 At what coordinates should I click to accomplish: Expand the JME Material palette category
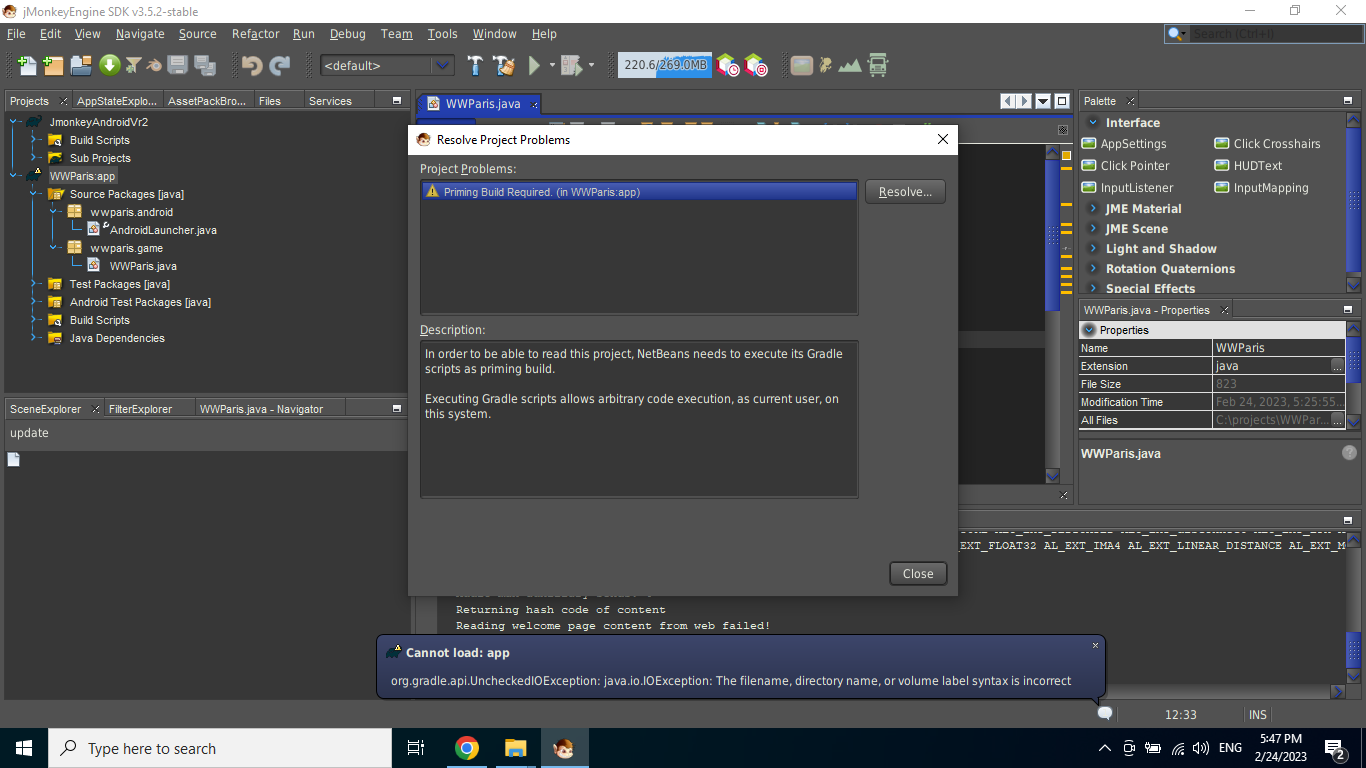pos(1092,209)
